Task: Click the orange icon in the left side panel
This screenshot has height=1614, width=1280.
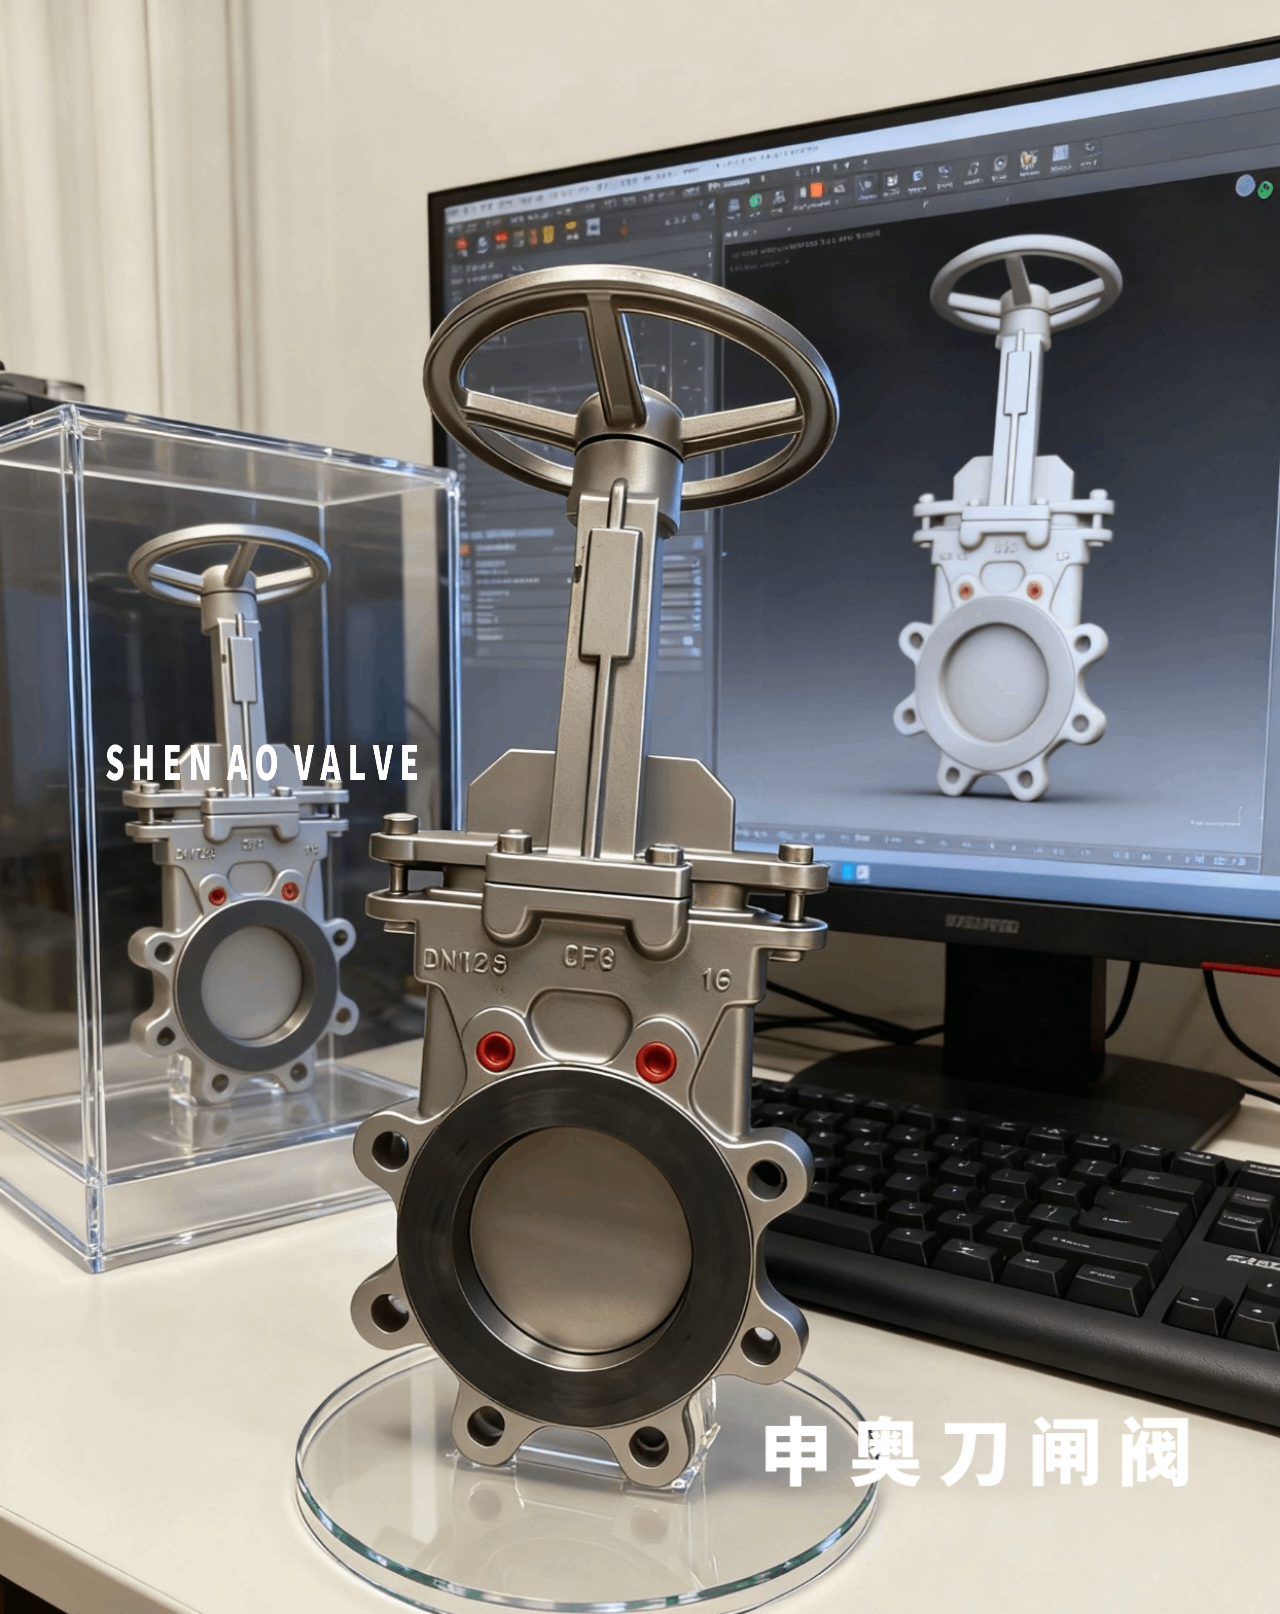Action: (x=465, y=549)
